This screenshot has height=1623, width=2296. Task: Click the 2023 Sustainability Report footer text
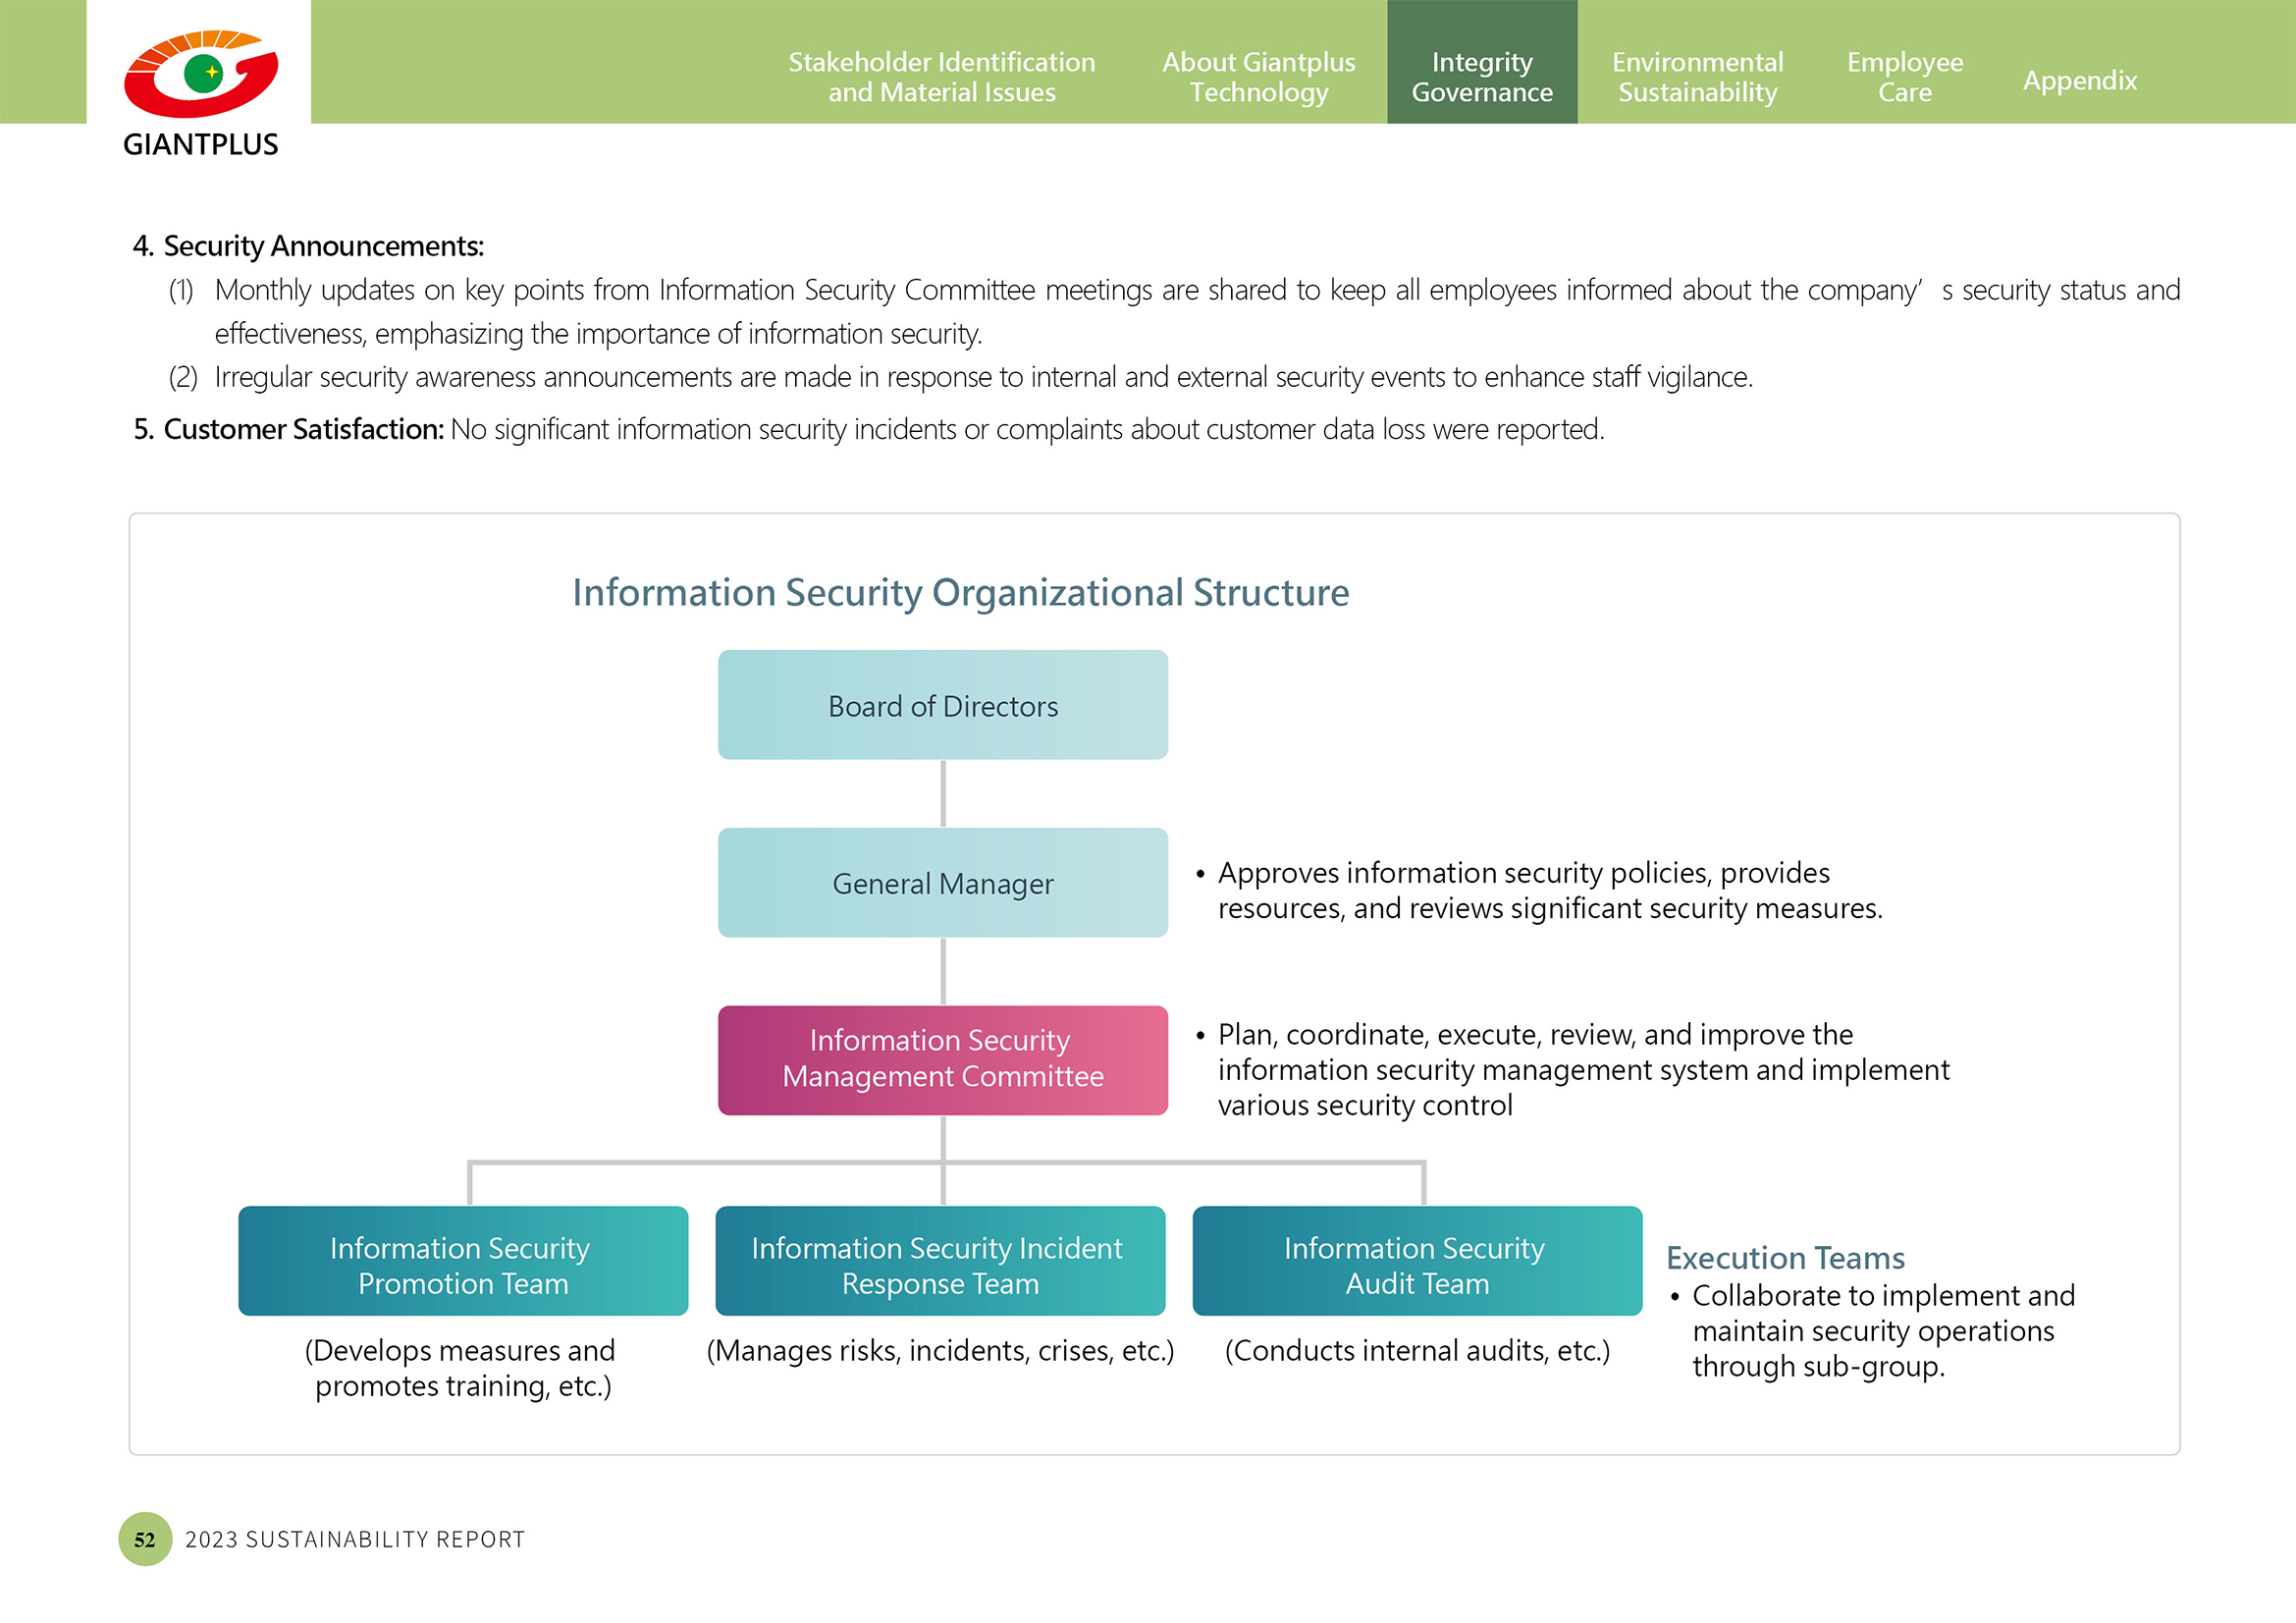point(355,1539)
